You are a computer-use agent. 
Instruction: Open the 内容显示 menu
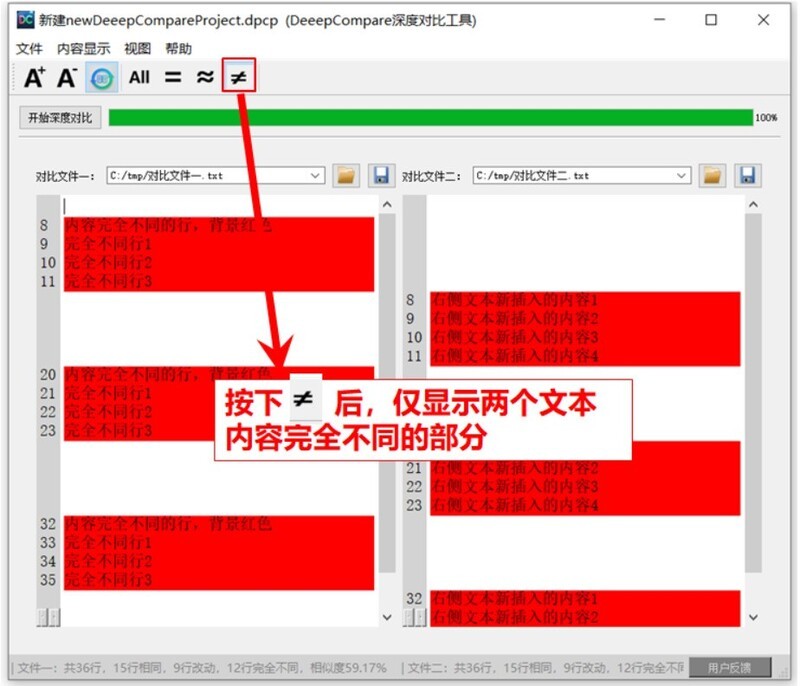coord(84,49)
